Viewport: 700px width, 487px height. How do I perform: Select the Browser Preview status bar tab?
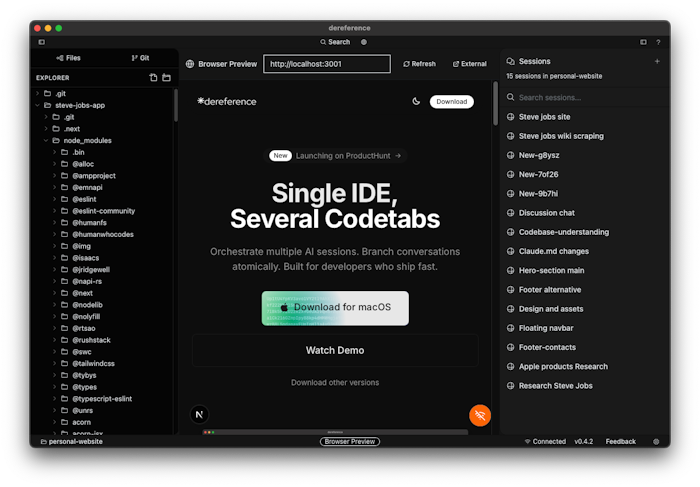[350, 441]
